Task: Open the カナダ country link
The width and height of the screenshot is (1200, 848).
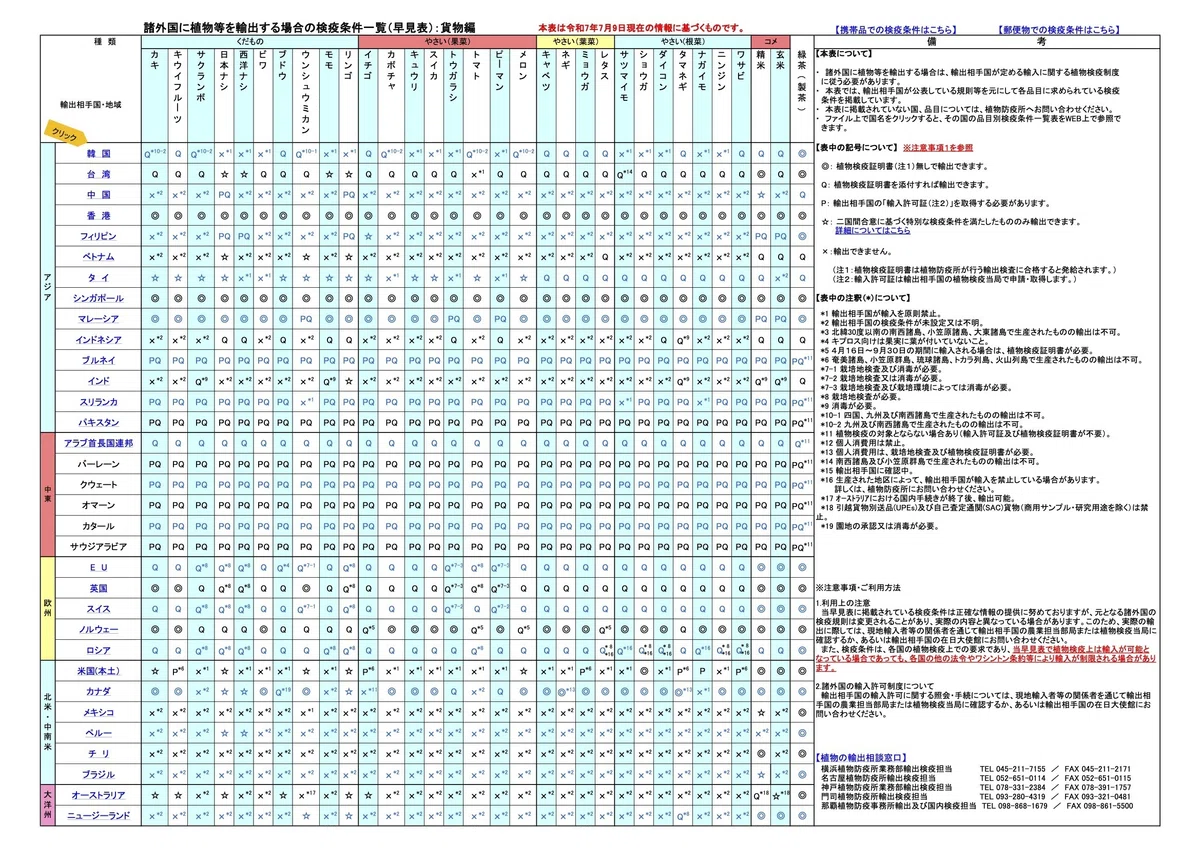Action: [x=98, y=691]
